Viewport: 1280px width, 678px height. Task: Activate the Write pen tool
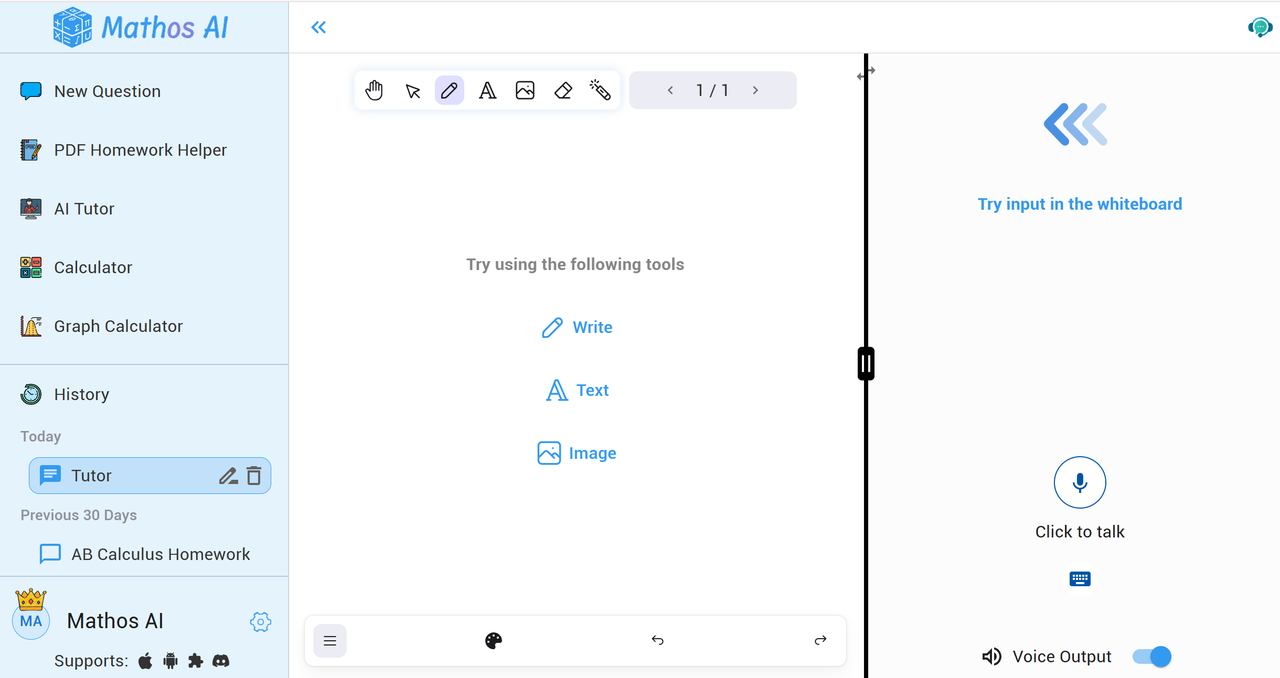(x=449, y=90)
